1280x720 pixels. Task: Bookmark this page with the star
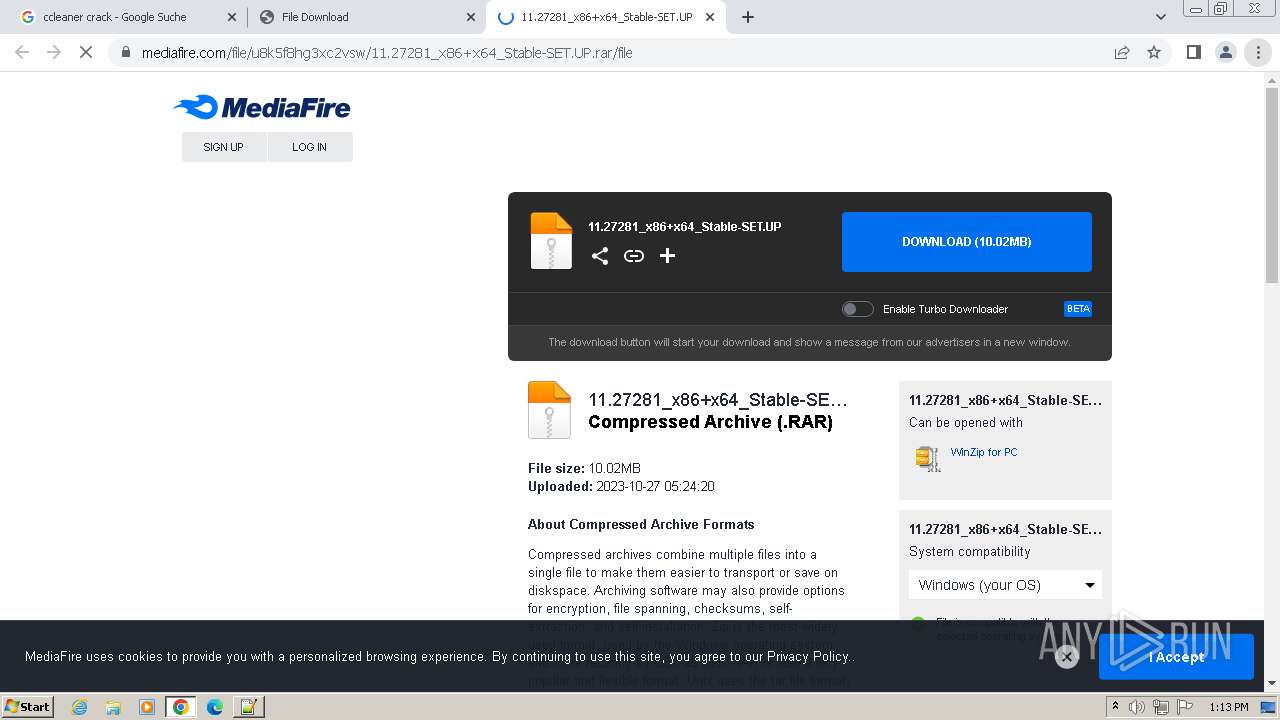tap(1154, 52)
